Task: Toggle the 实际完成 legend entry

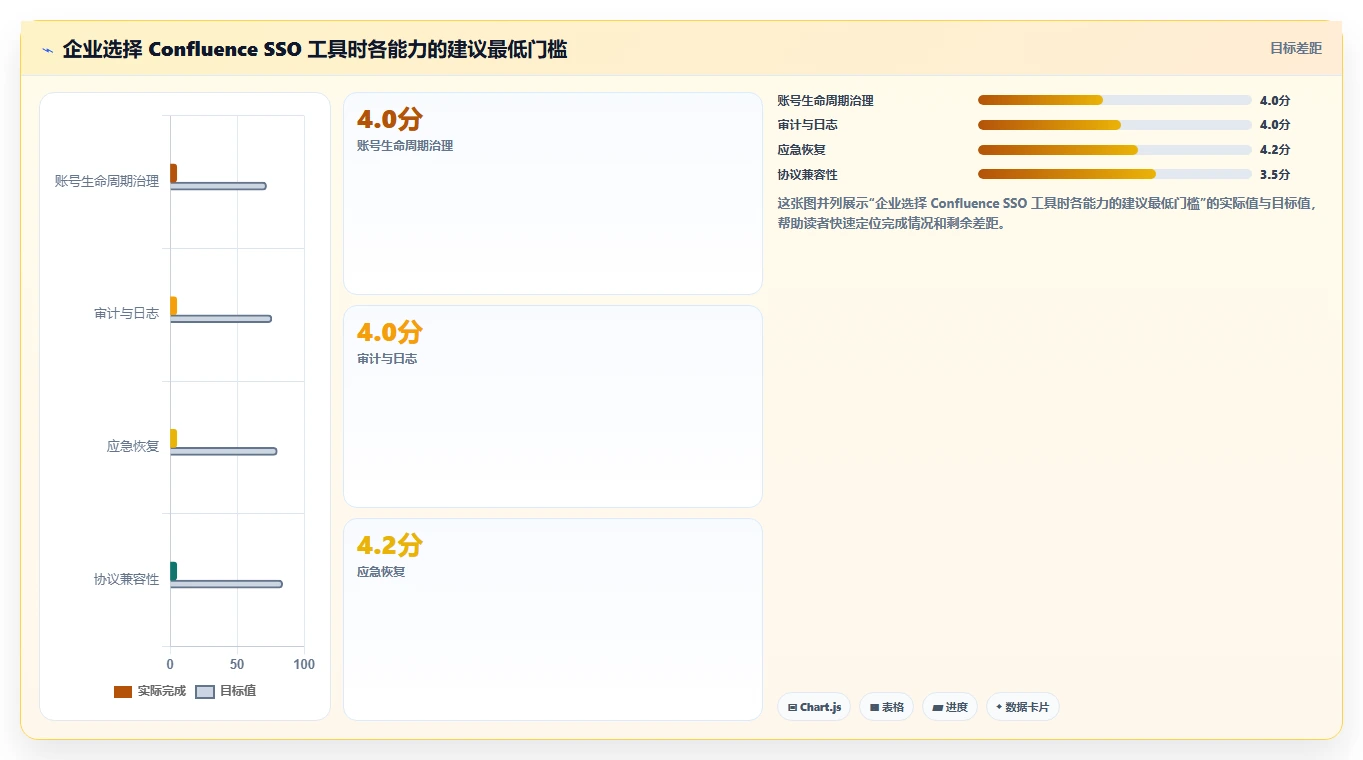Action: [150, 691]
